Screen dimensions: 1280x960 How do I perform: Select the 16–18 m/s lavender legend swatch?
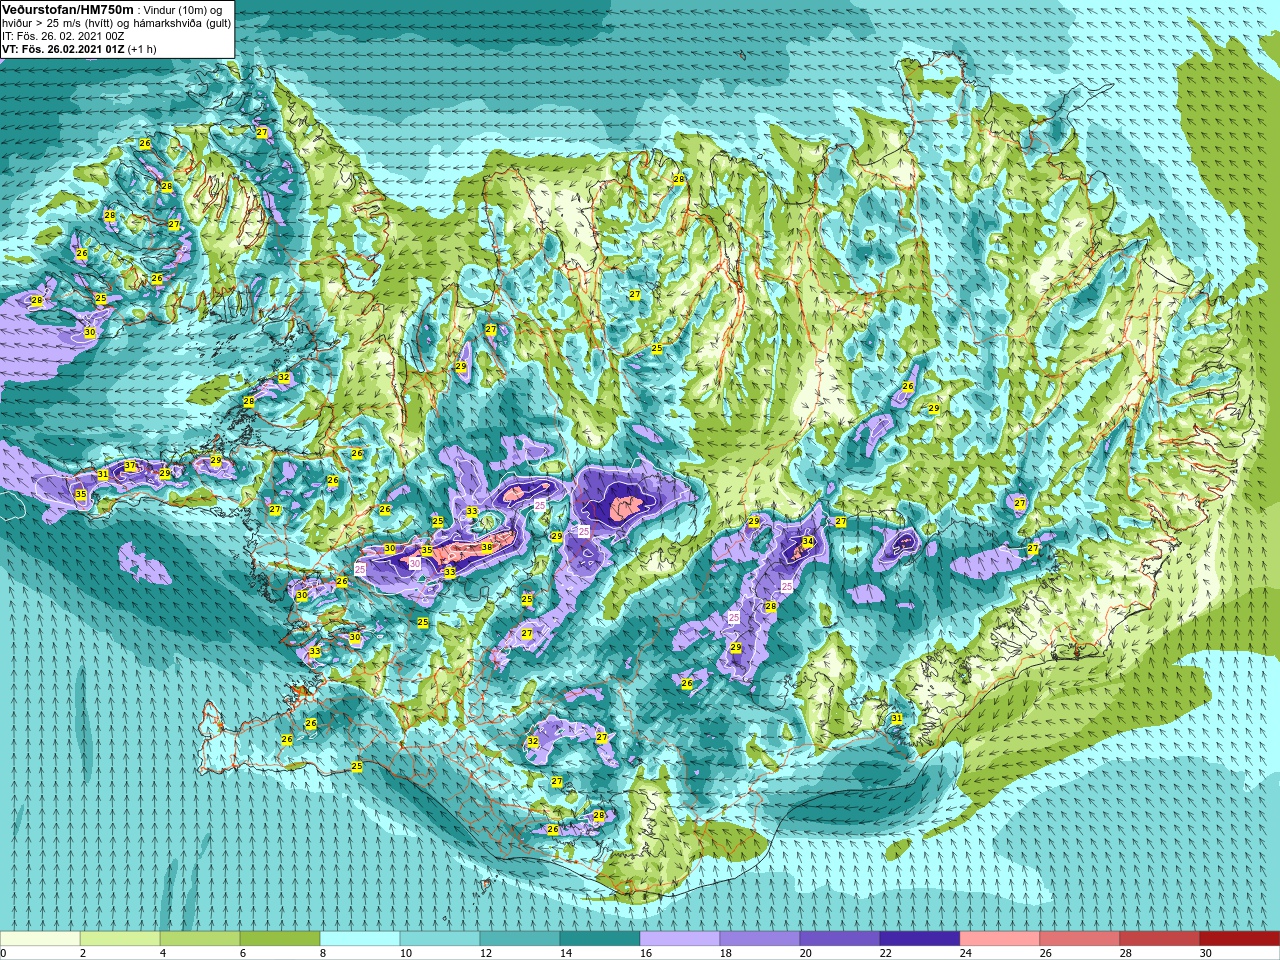[680, 939]
